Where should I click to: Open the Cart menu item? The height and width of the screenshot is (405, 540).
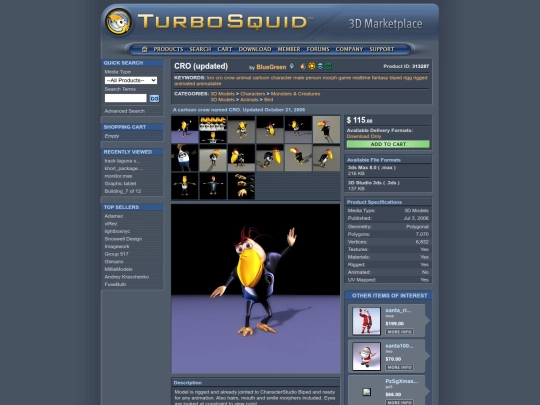[x=225, y=49]
